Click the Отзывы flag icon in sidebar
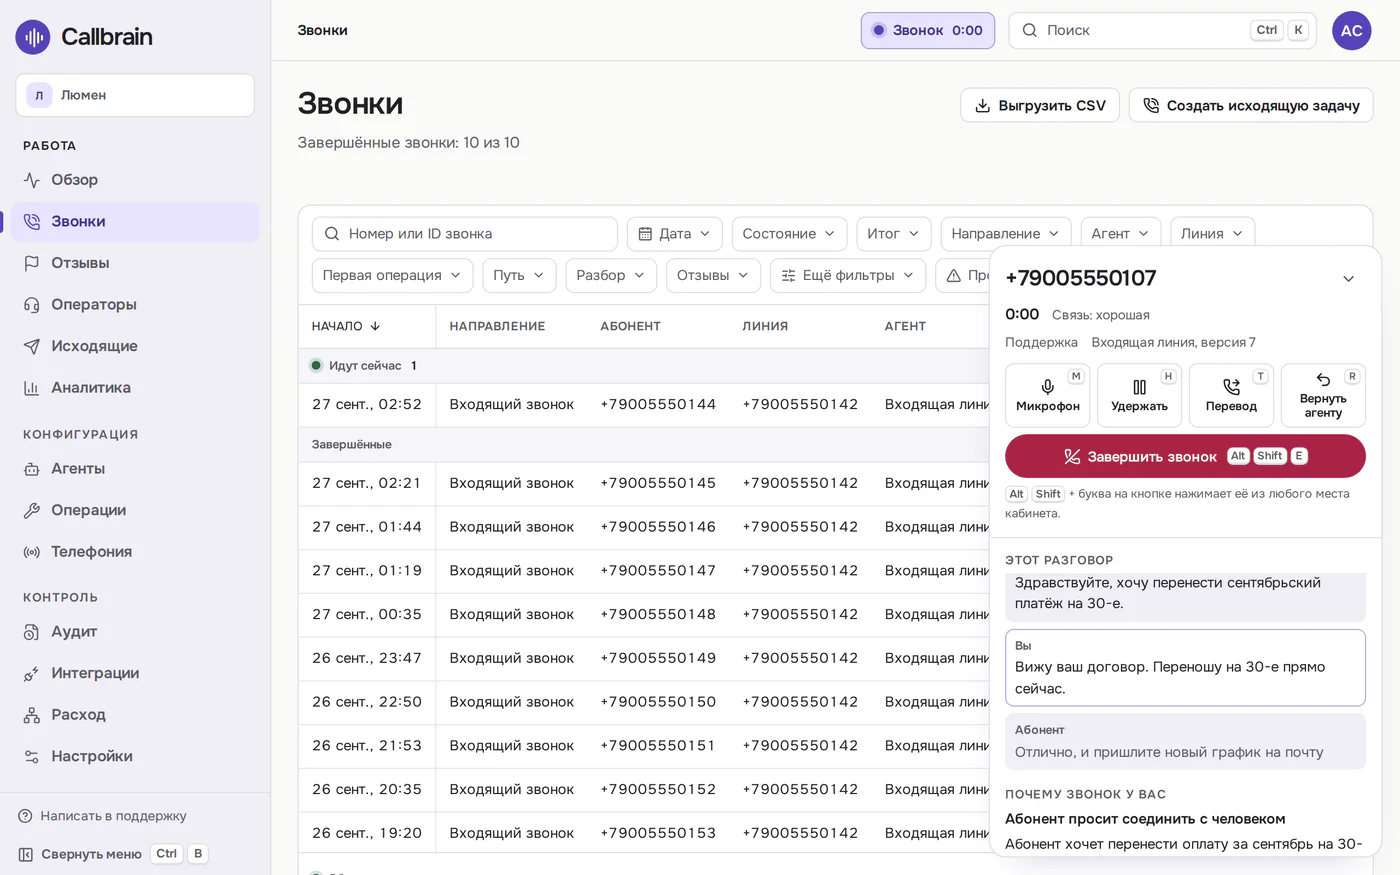This screenshot has width=1400, height=875. (32, 263)
